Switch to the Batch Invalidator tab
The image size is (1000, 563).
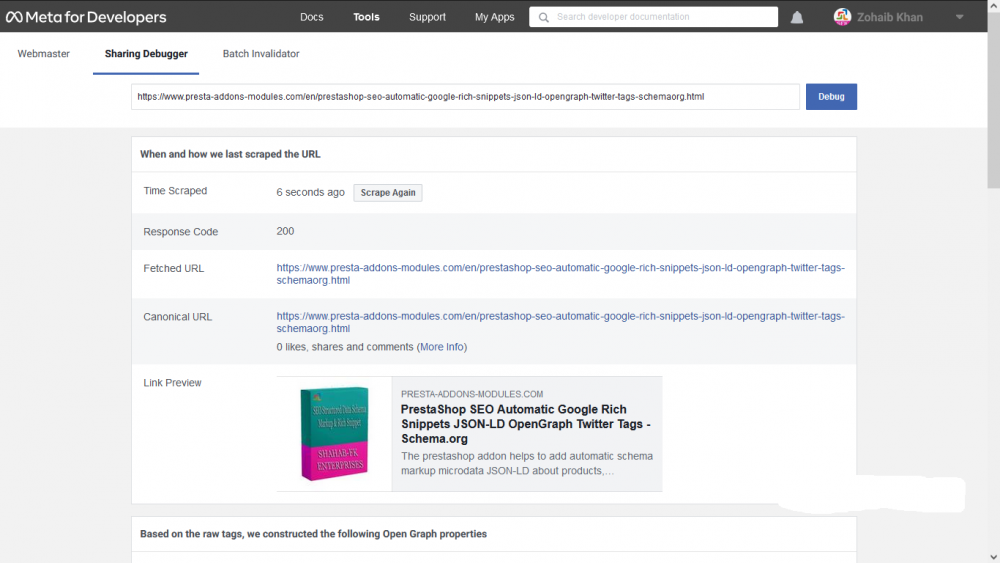[x=261, y=54]
